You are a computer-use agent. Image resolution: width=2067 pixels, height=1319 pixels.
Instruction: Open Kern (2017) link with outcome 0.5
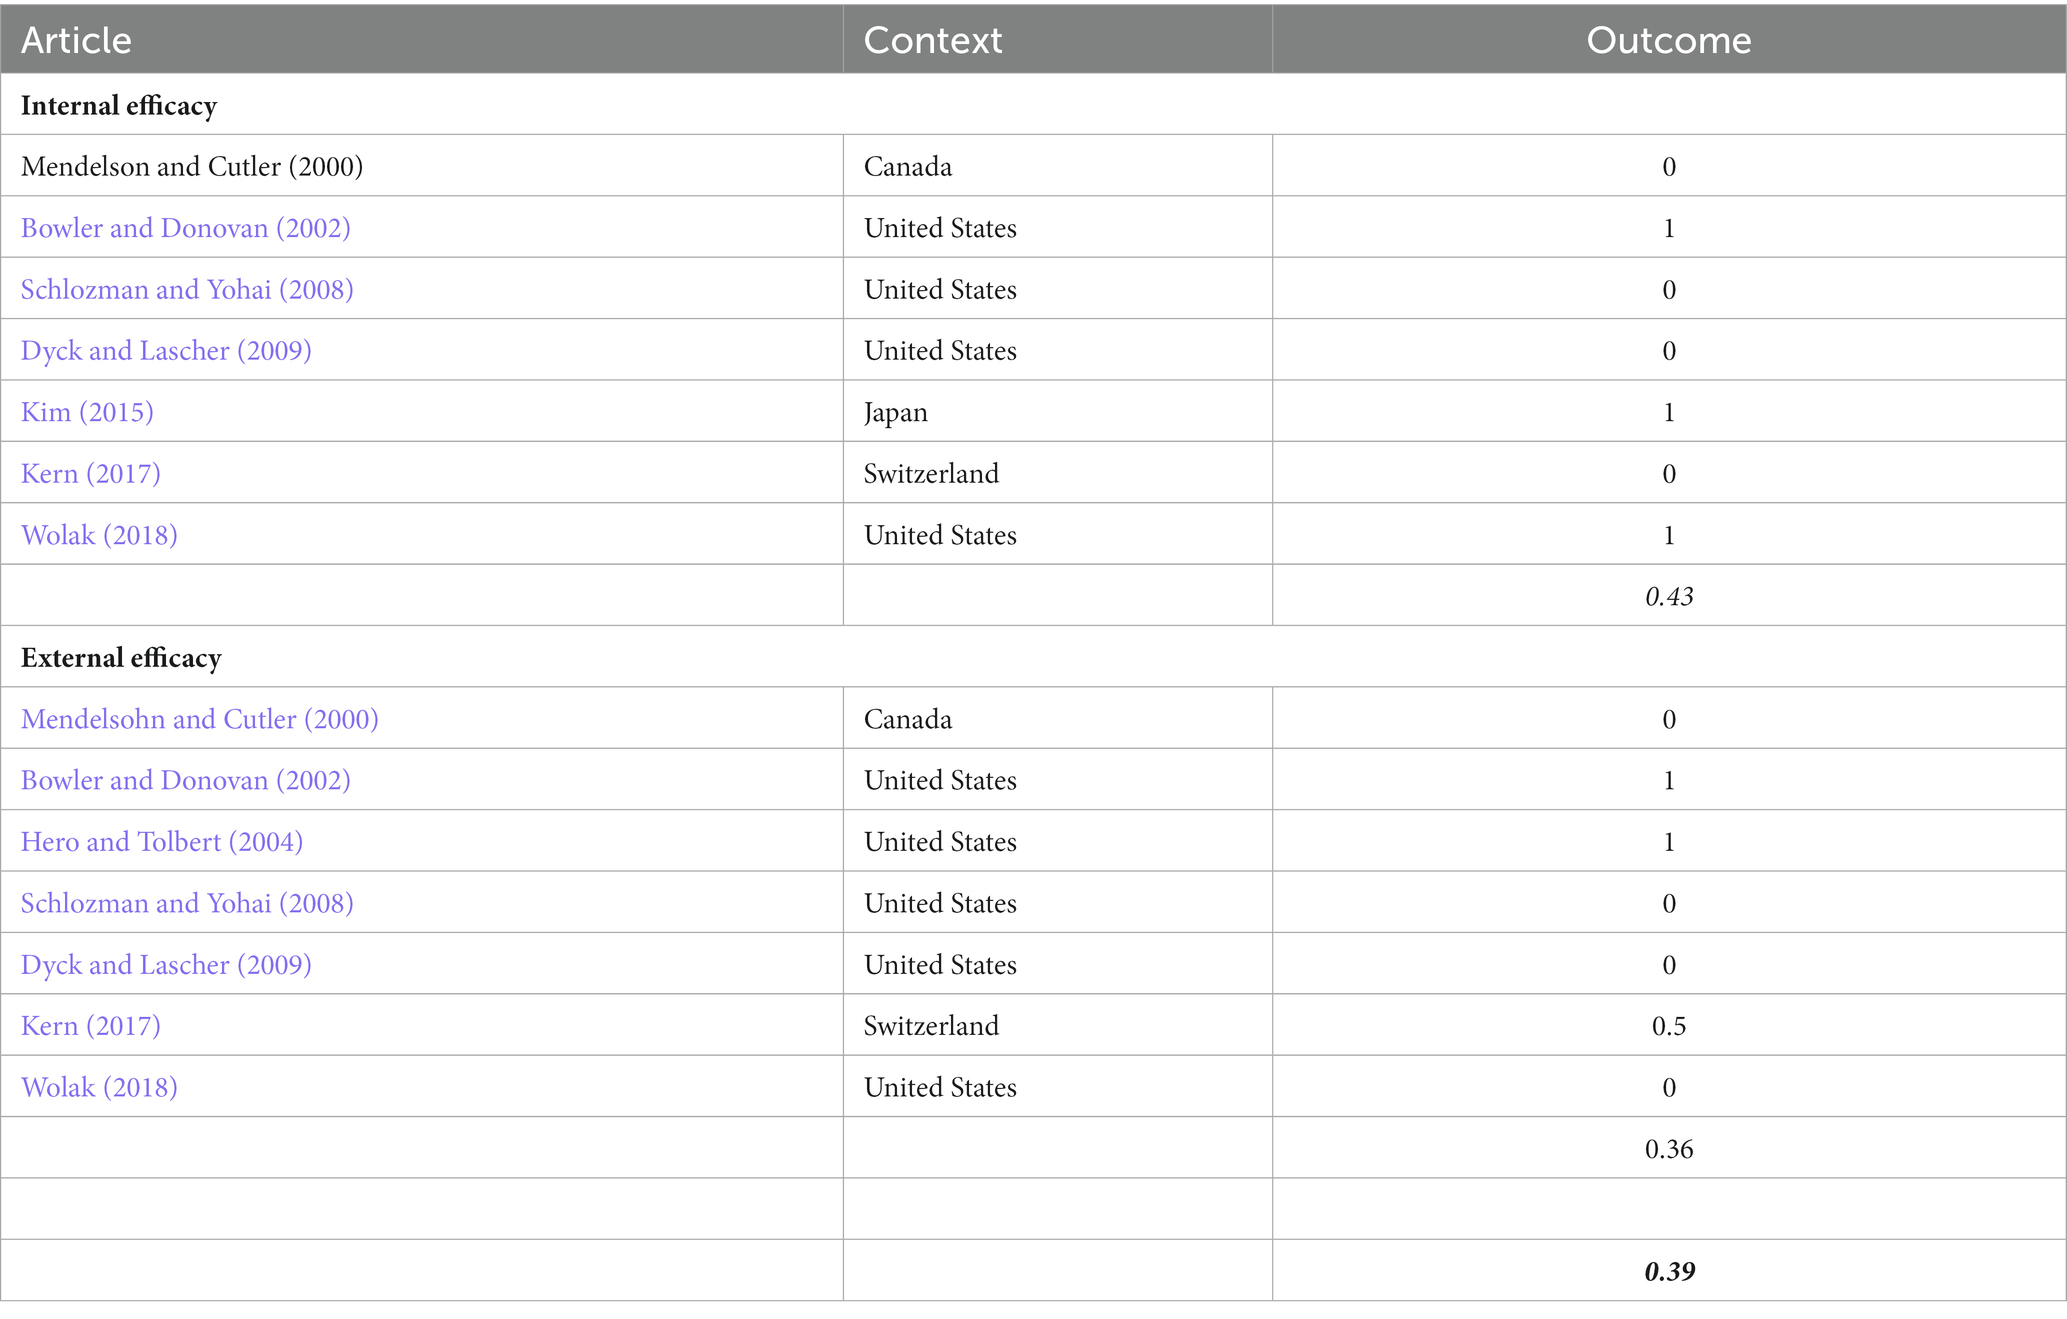(x=91, y=1025)
